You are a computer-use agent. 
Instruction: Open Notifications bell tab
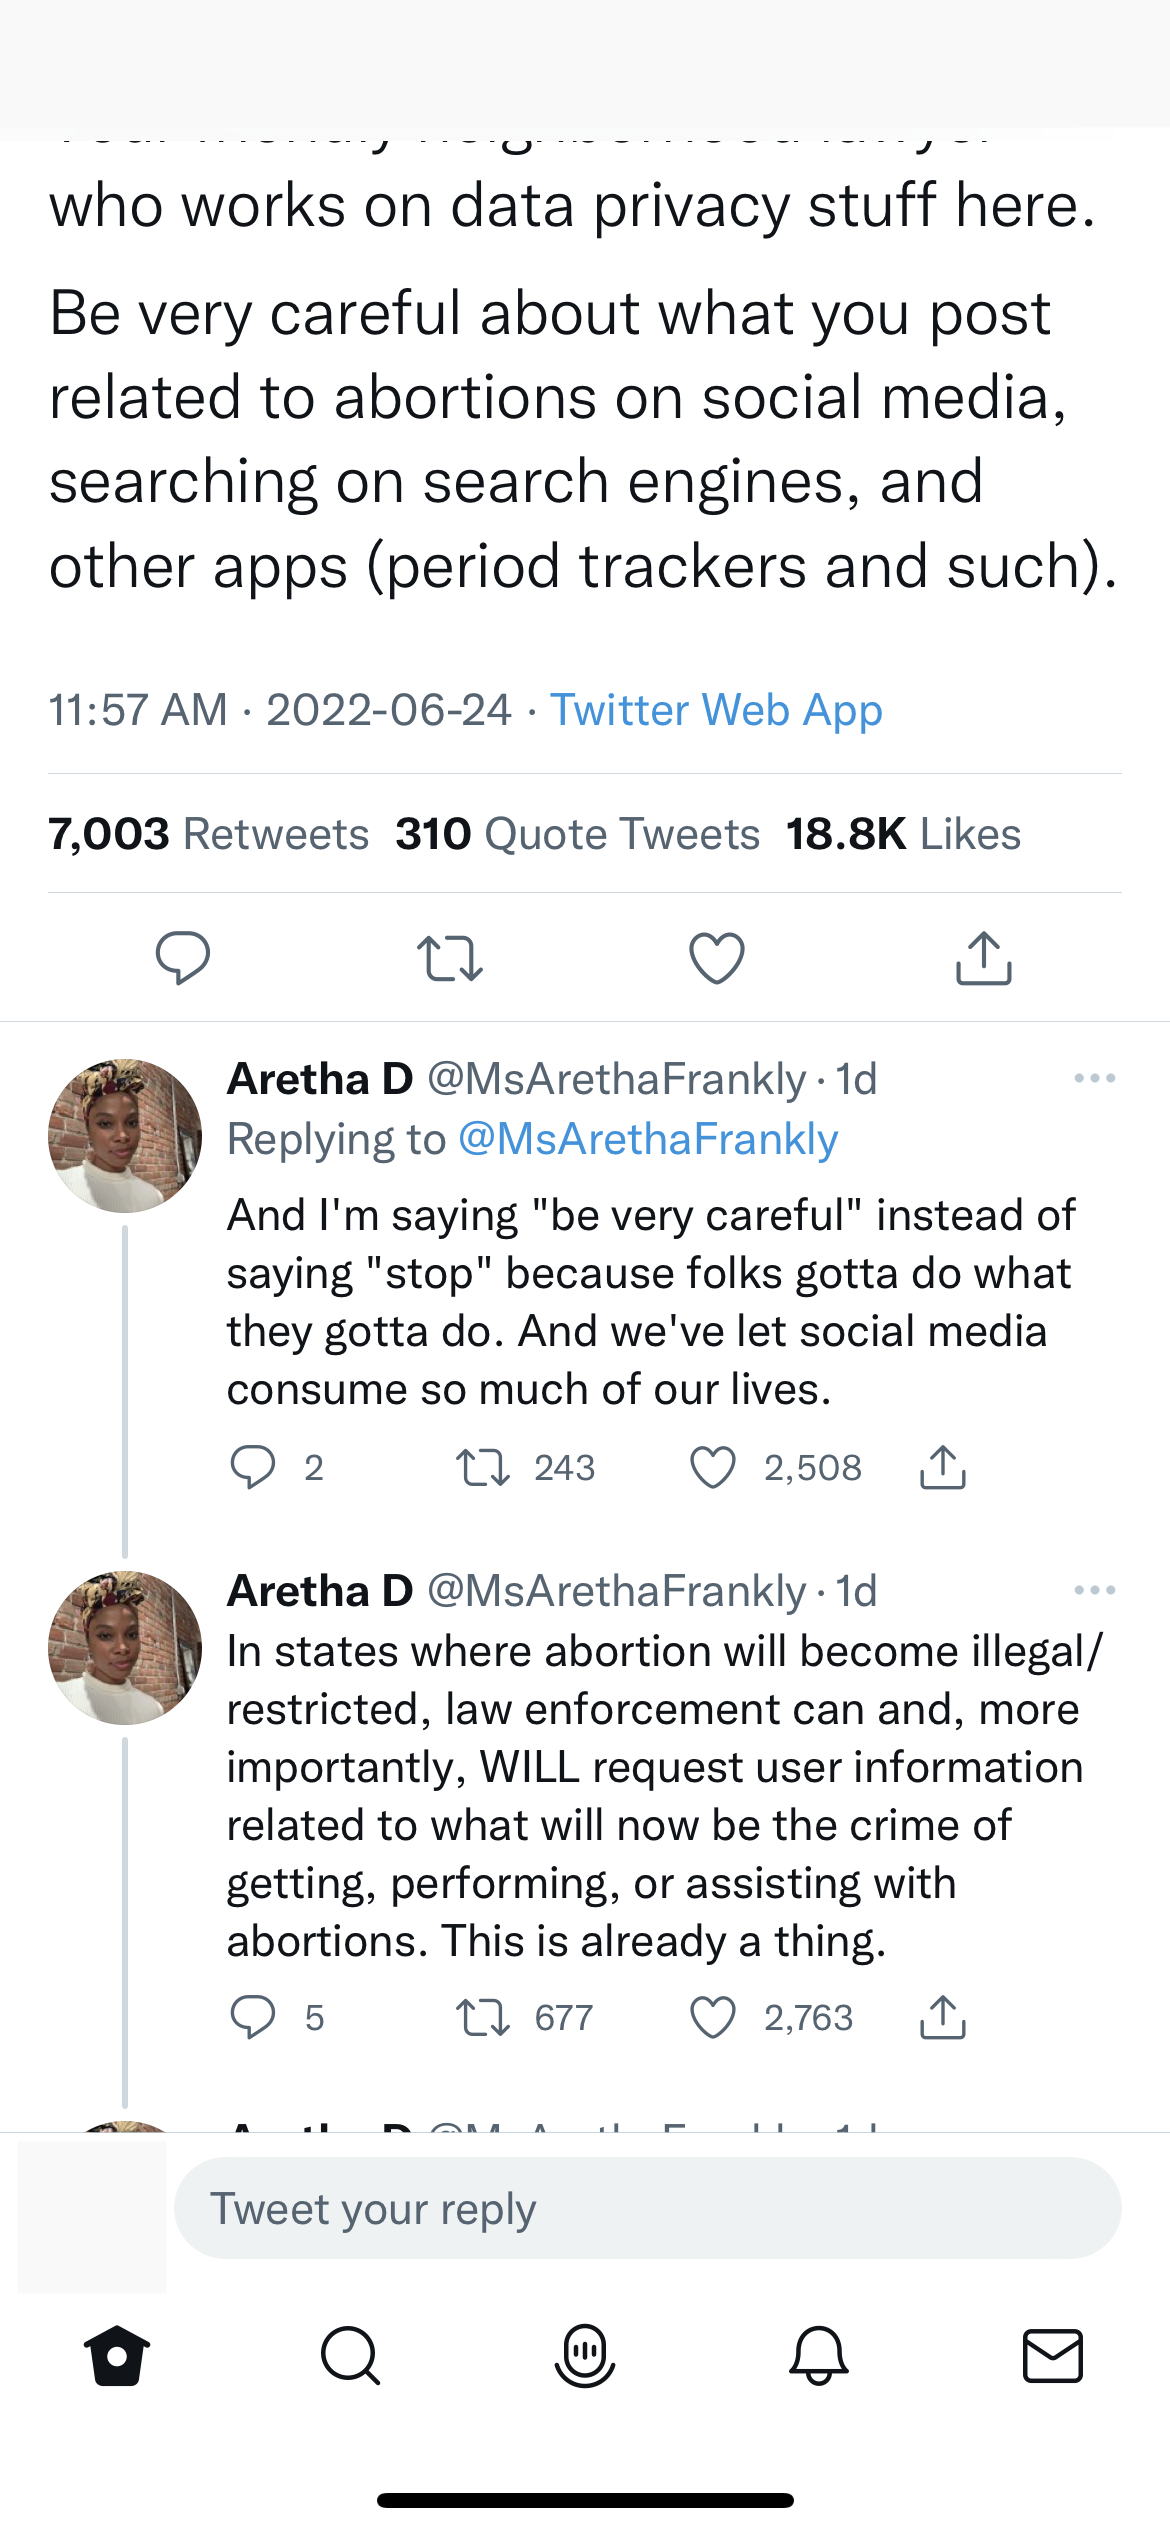pyautogui.click(x=818, y=2355)
